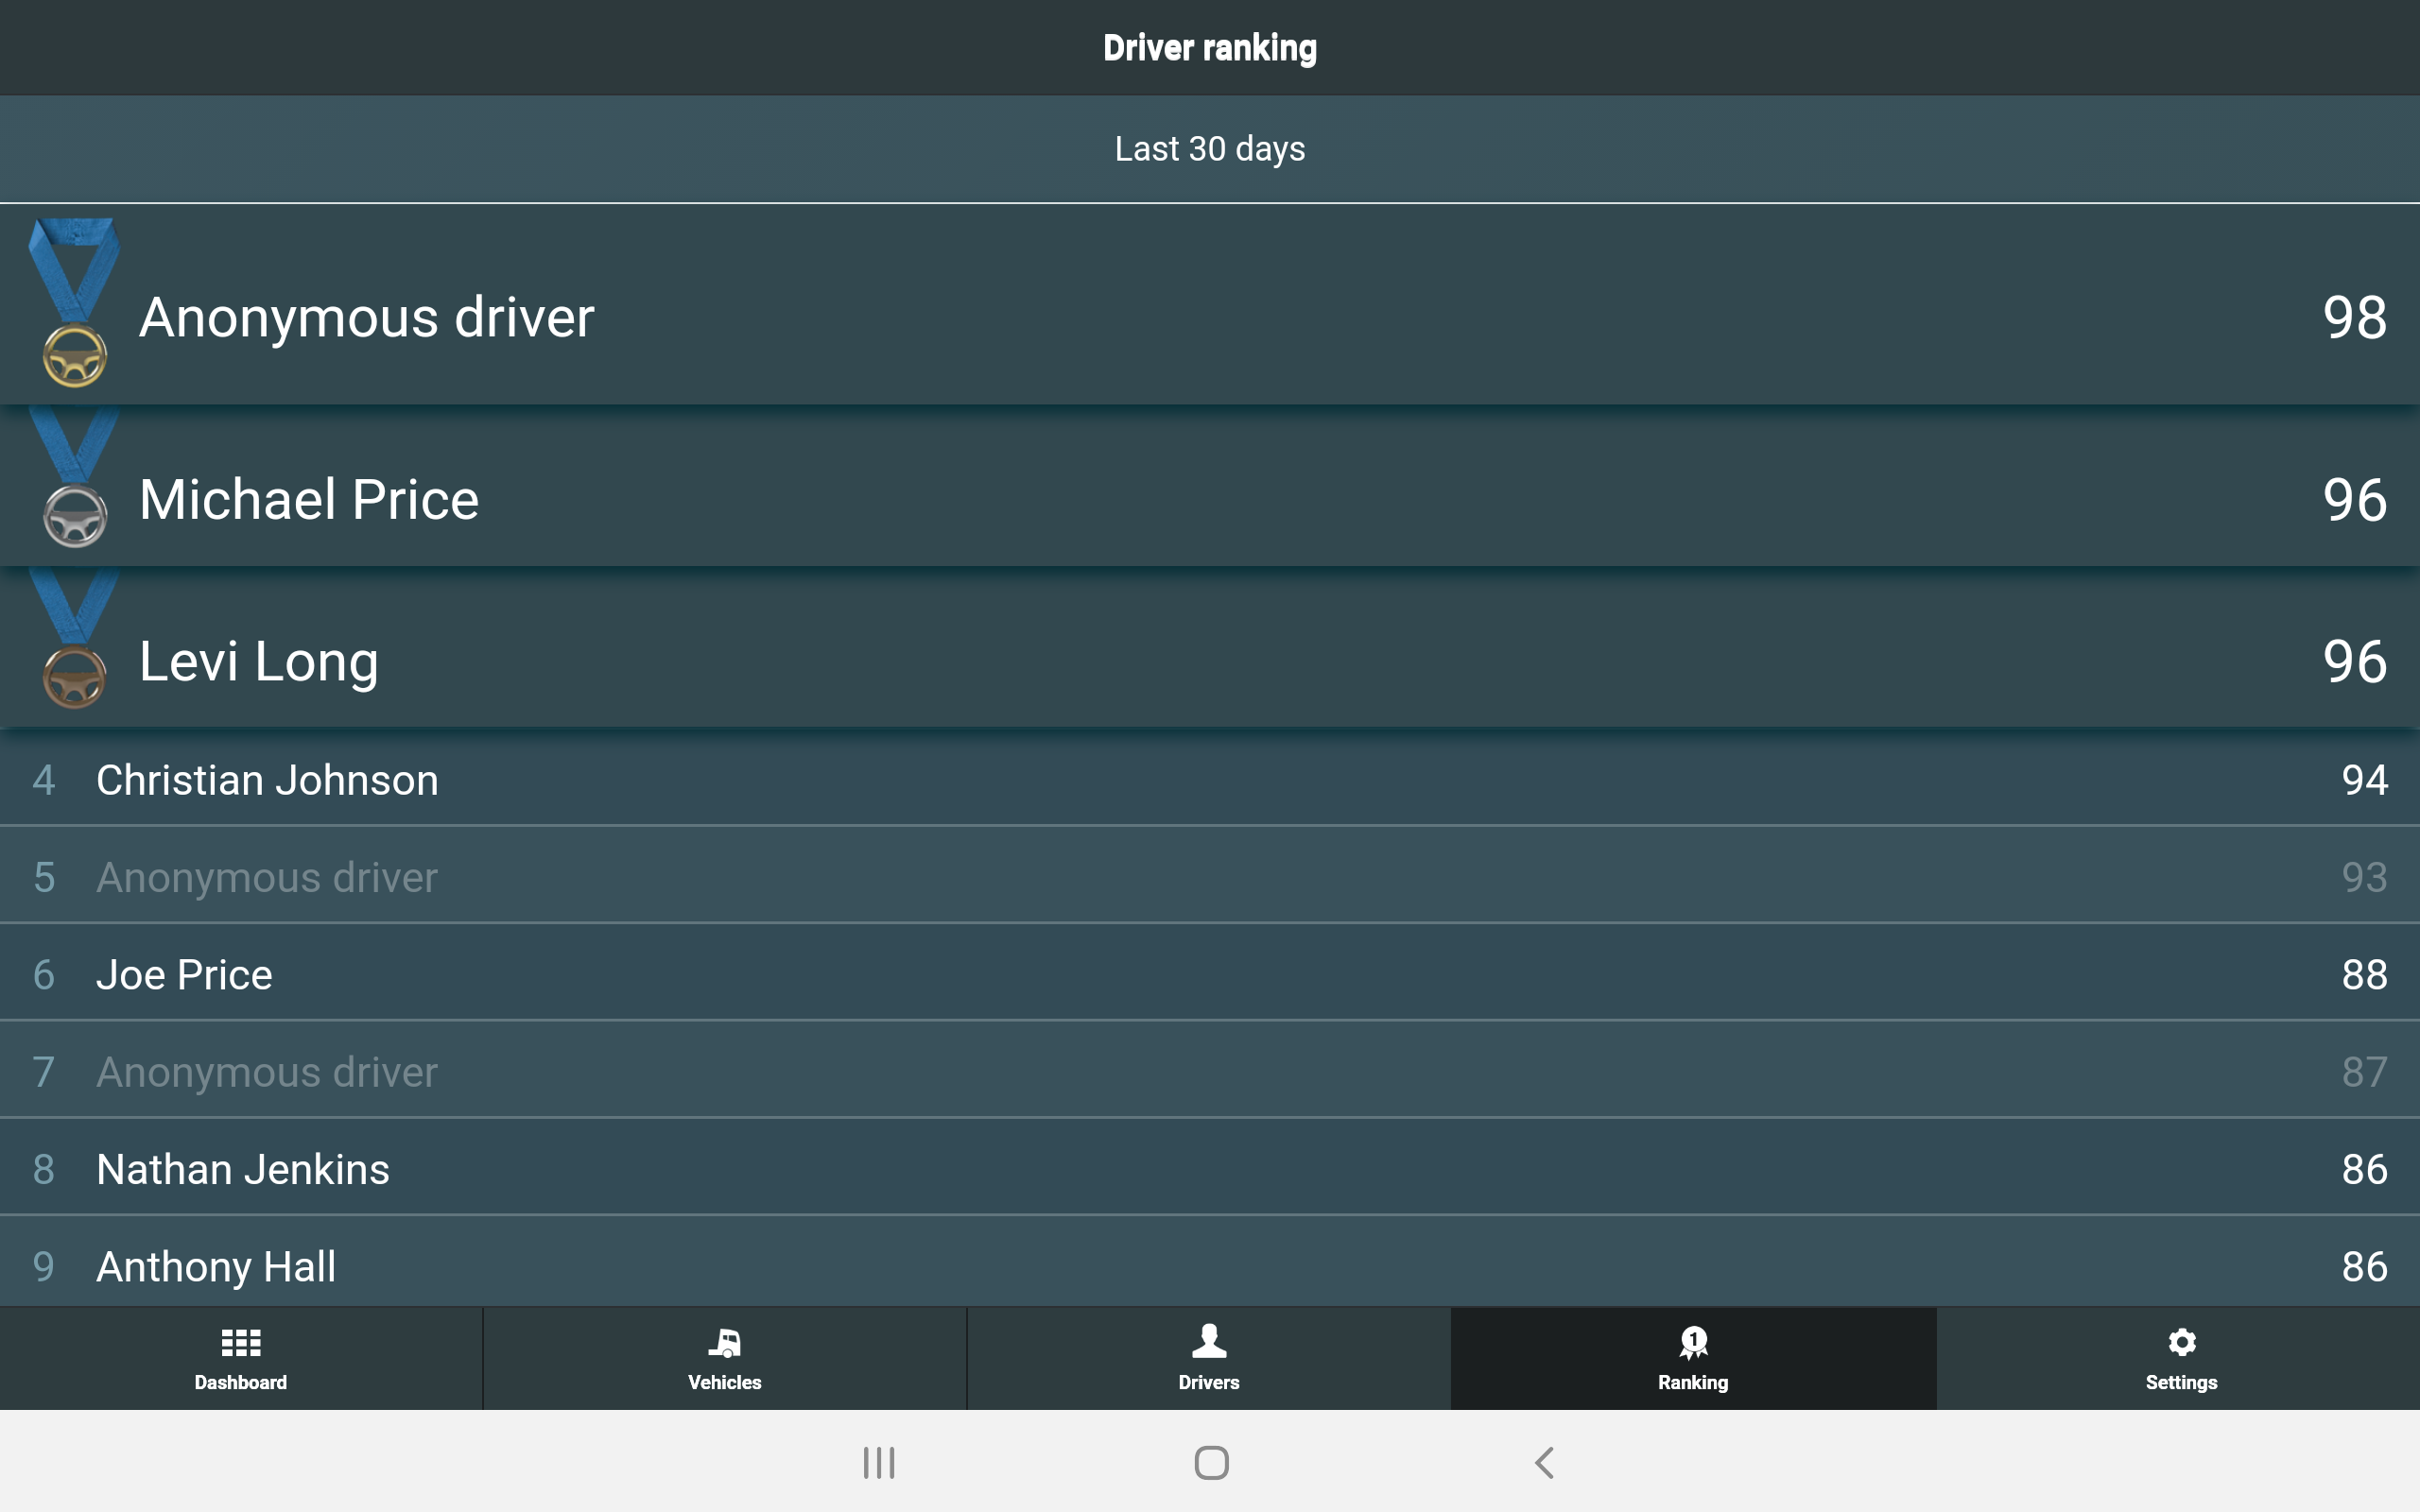Open first-place Anonymous driver entry
Screen dimensions: 2420x1512
click(1210, 304)
